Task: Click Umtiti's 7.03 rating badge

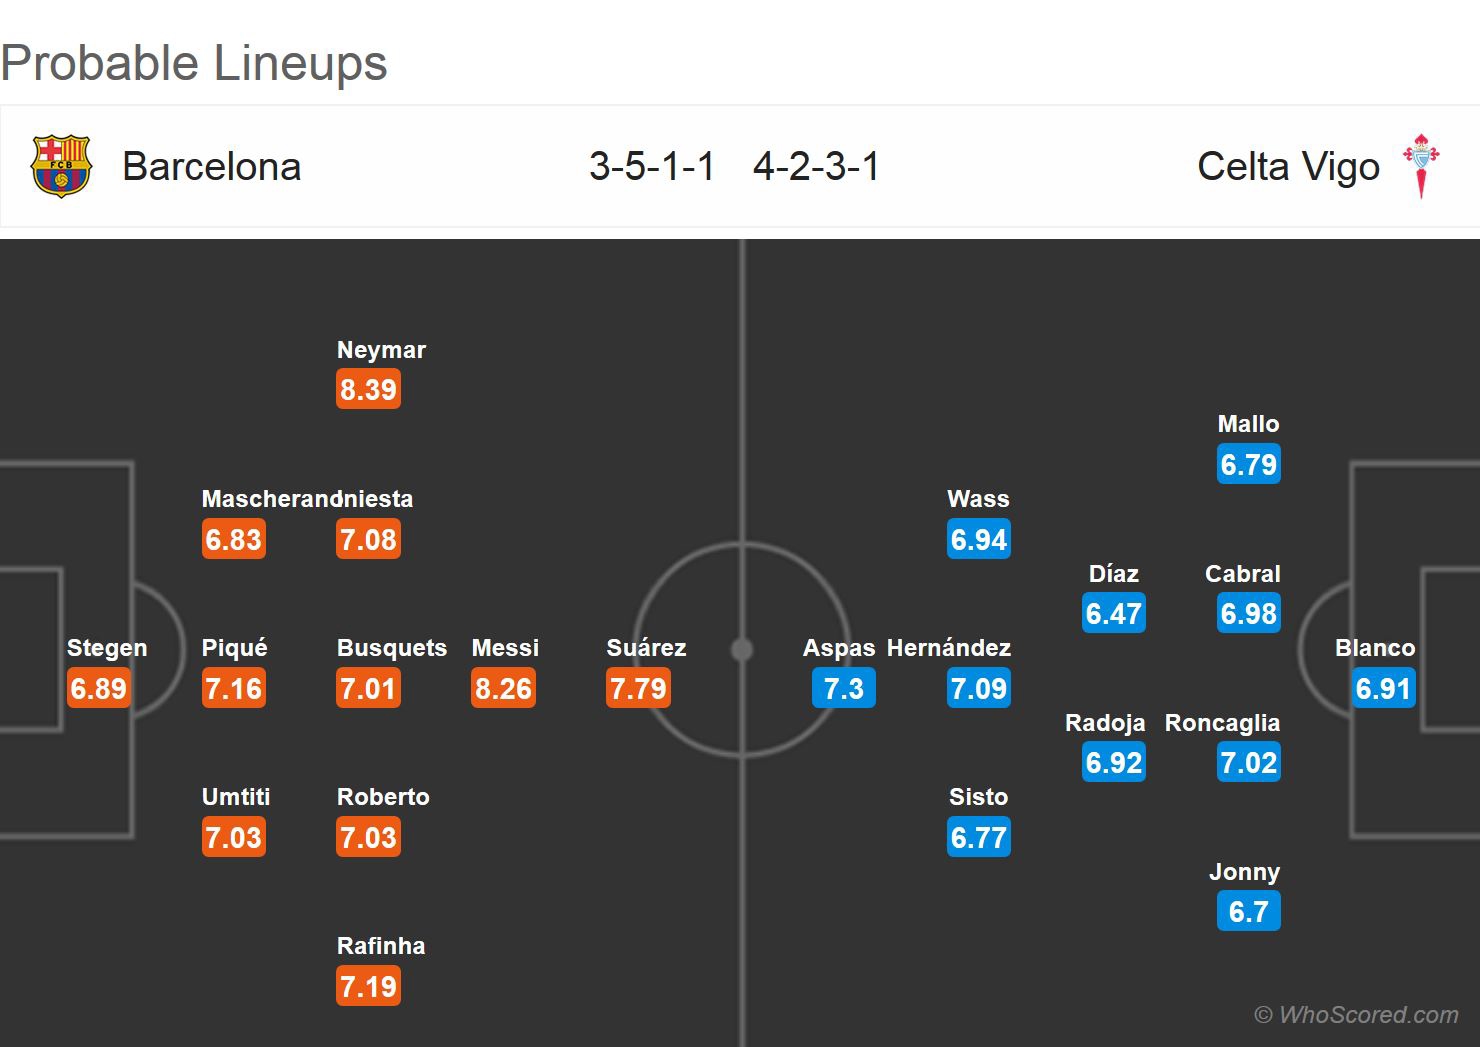Action: (234, 837)
